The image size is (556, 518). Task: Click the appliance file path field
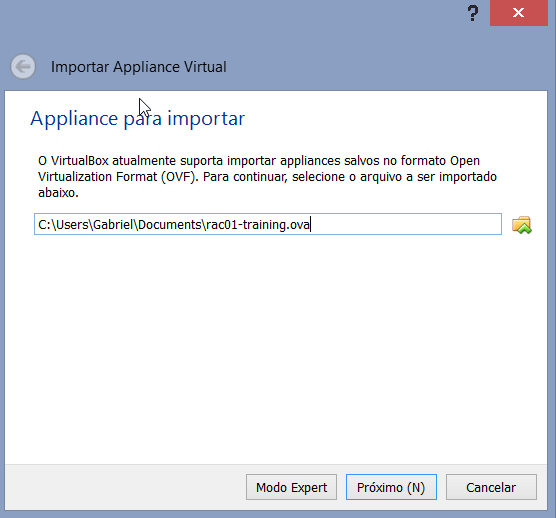pos(268,224)
